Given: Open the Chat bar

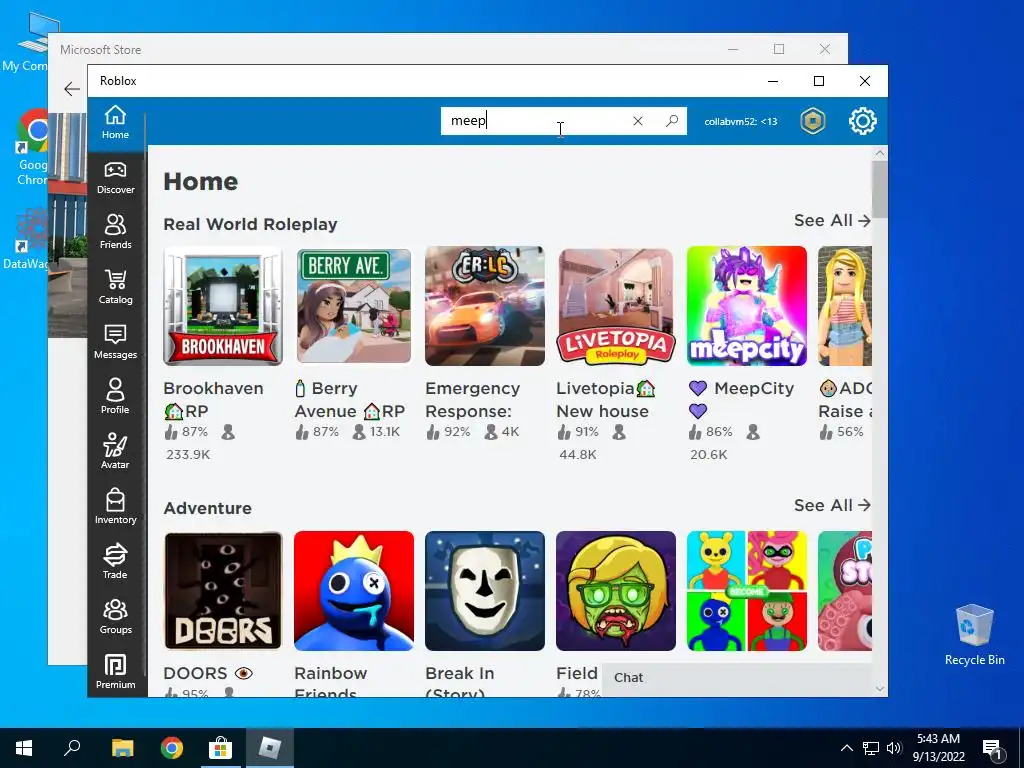Looking at the screenshot, I should (x=737, y=678).
